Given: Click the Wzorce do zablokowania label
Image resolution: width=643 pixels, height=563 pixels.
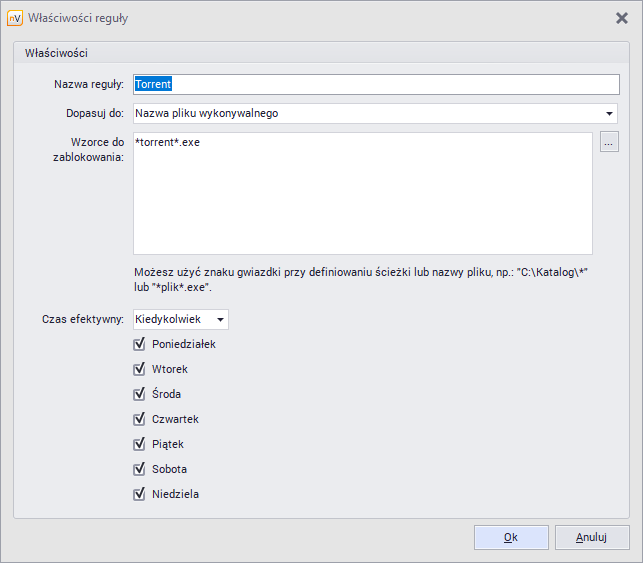Looking at the screenshot, I should (88, 150).
